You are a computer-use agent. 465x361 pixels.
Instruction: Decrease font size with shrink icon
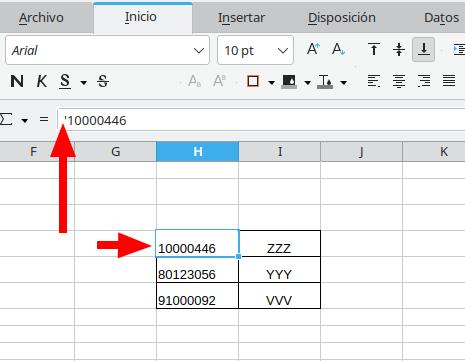click(x=339, y=49)
